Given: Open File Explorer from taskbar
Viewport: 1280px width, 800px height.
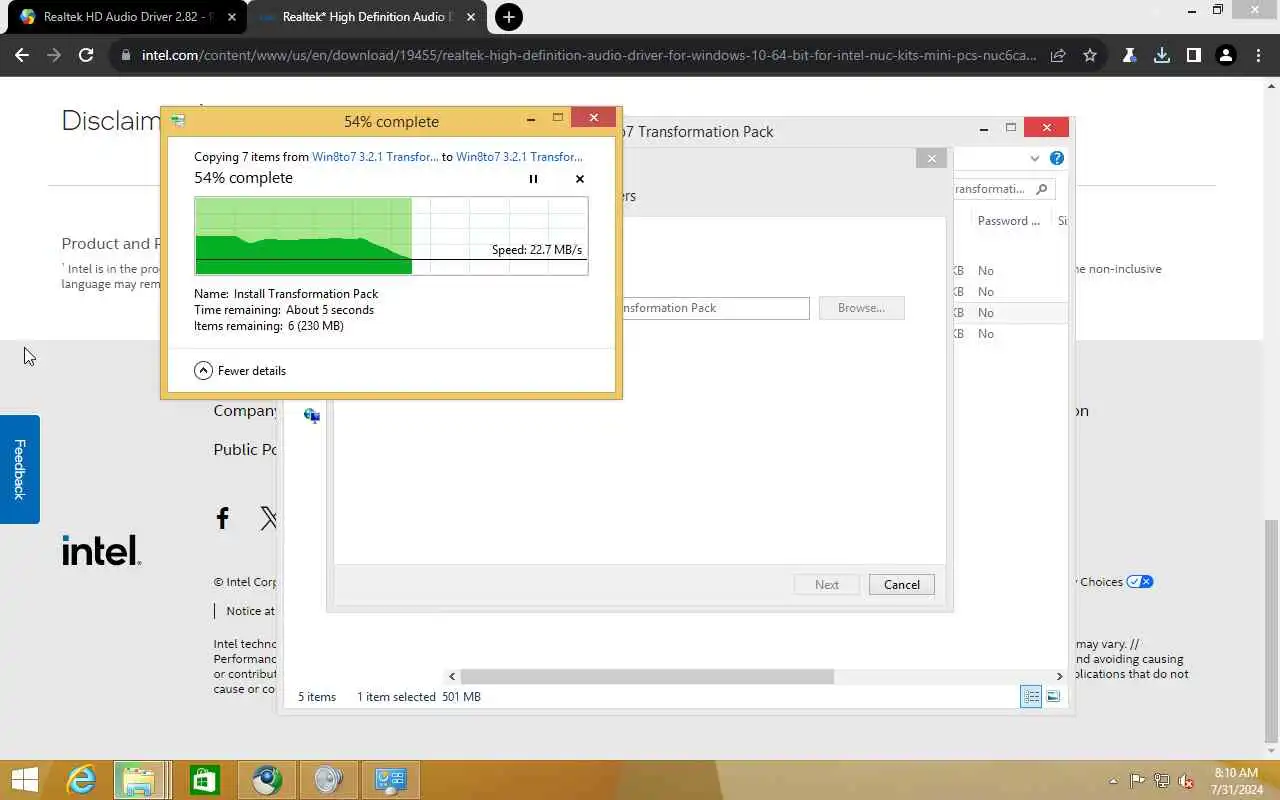Looking at the screenshot, I should coord(139,780).
